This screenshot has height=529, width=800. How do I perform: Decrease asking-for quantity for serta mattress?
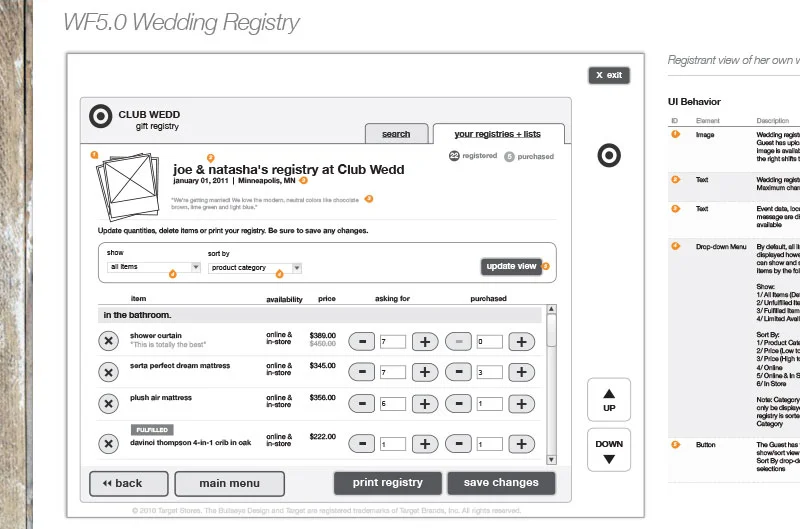pyautogui.click(x=362, y=372)
